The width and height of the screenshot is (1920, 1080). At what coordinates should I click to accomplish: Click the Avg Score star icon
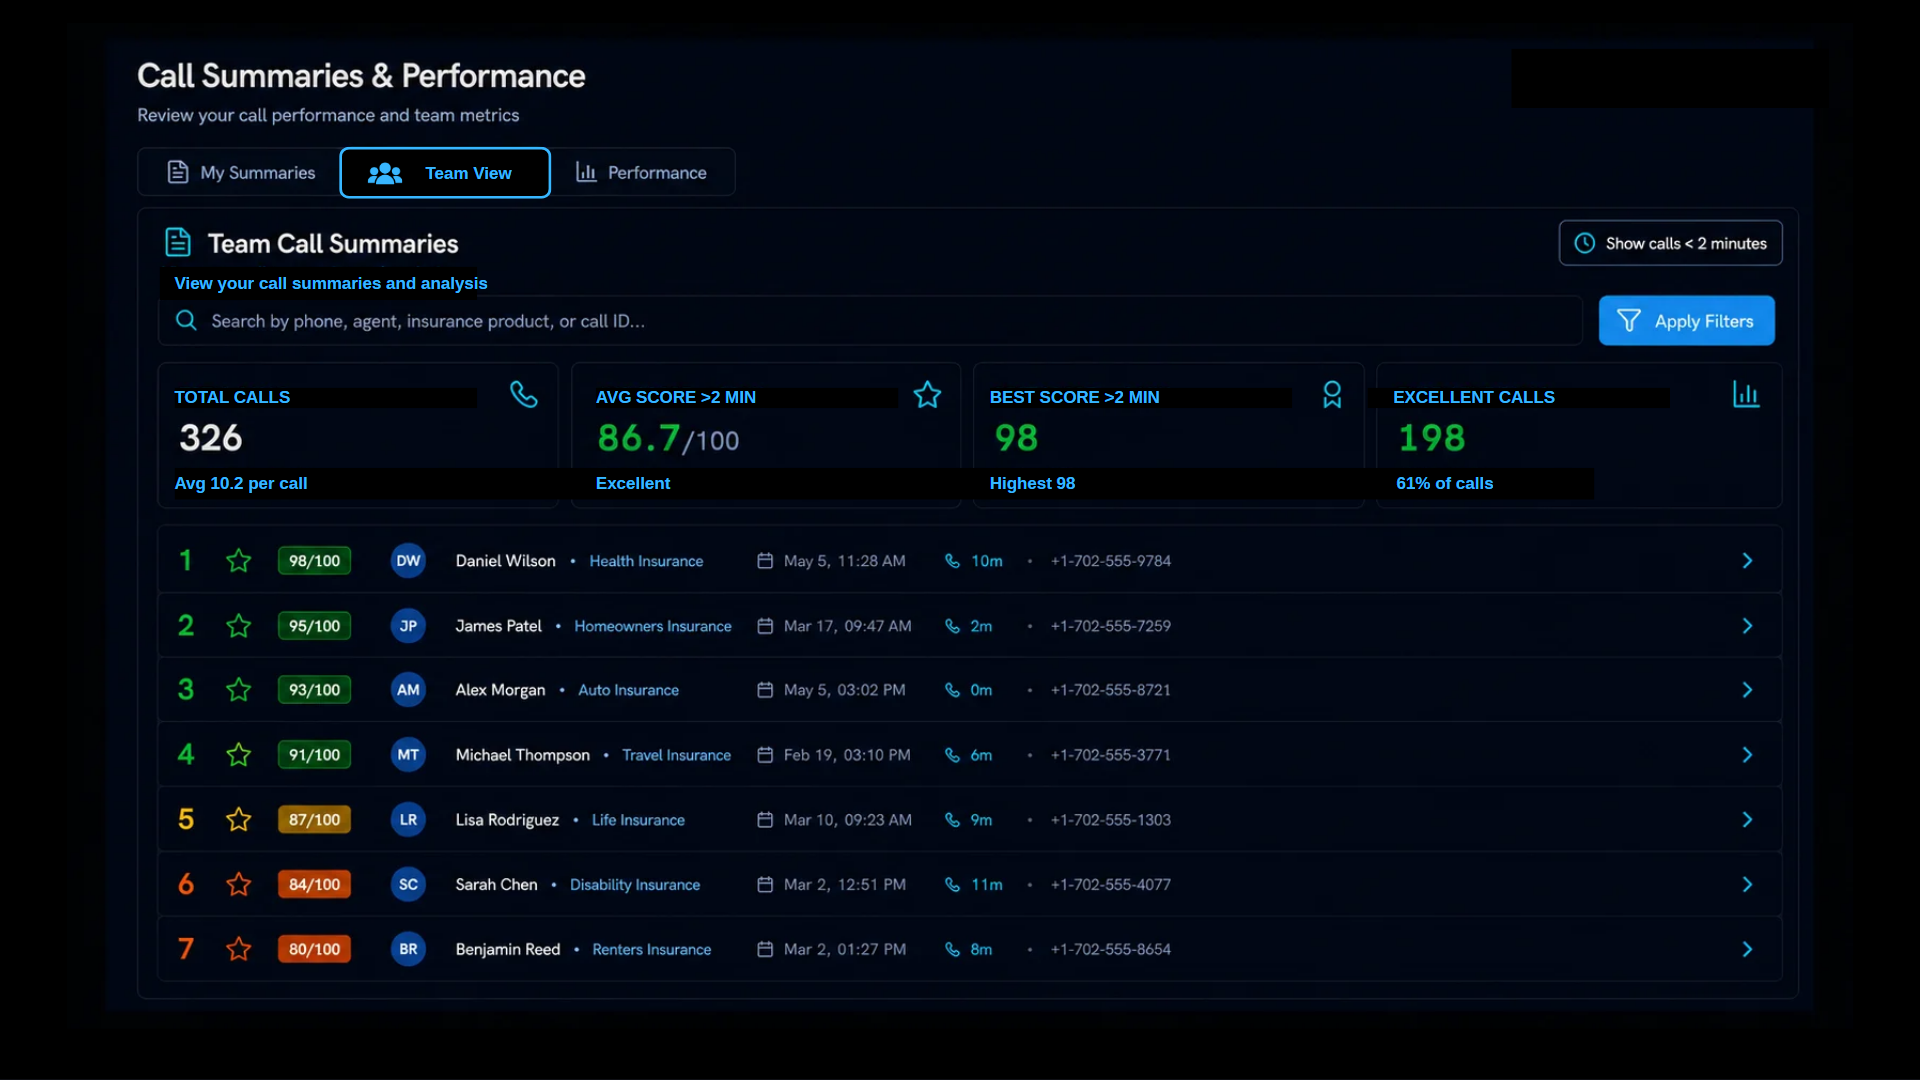tap(928, 394)
